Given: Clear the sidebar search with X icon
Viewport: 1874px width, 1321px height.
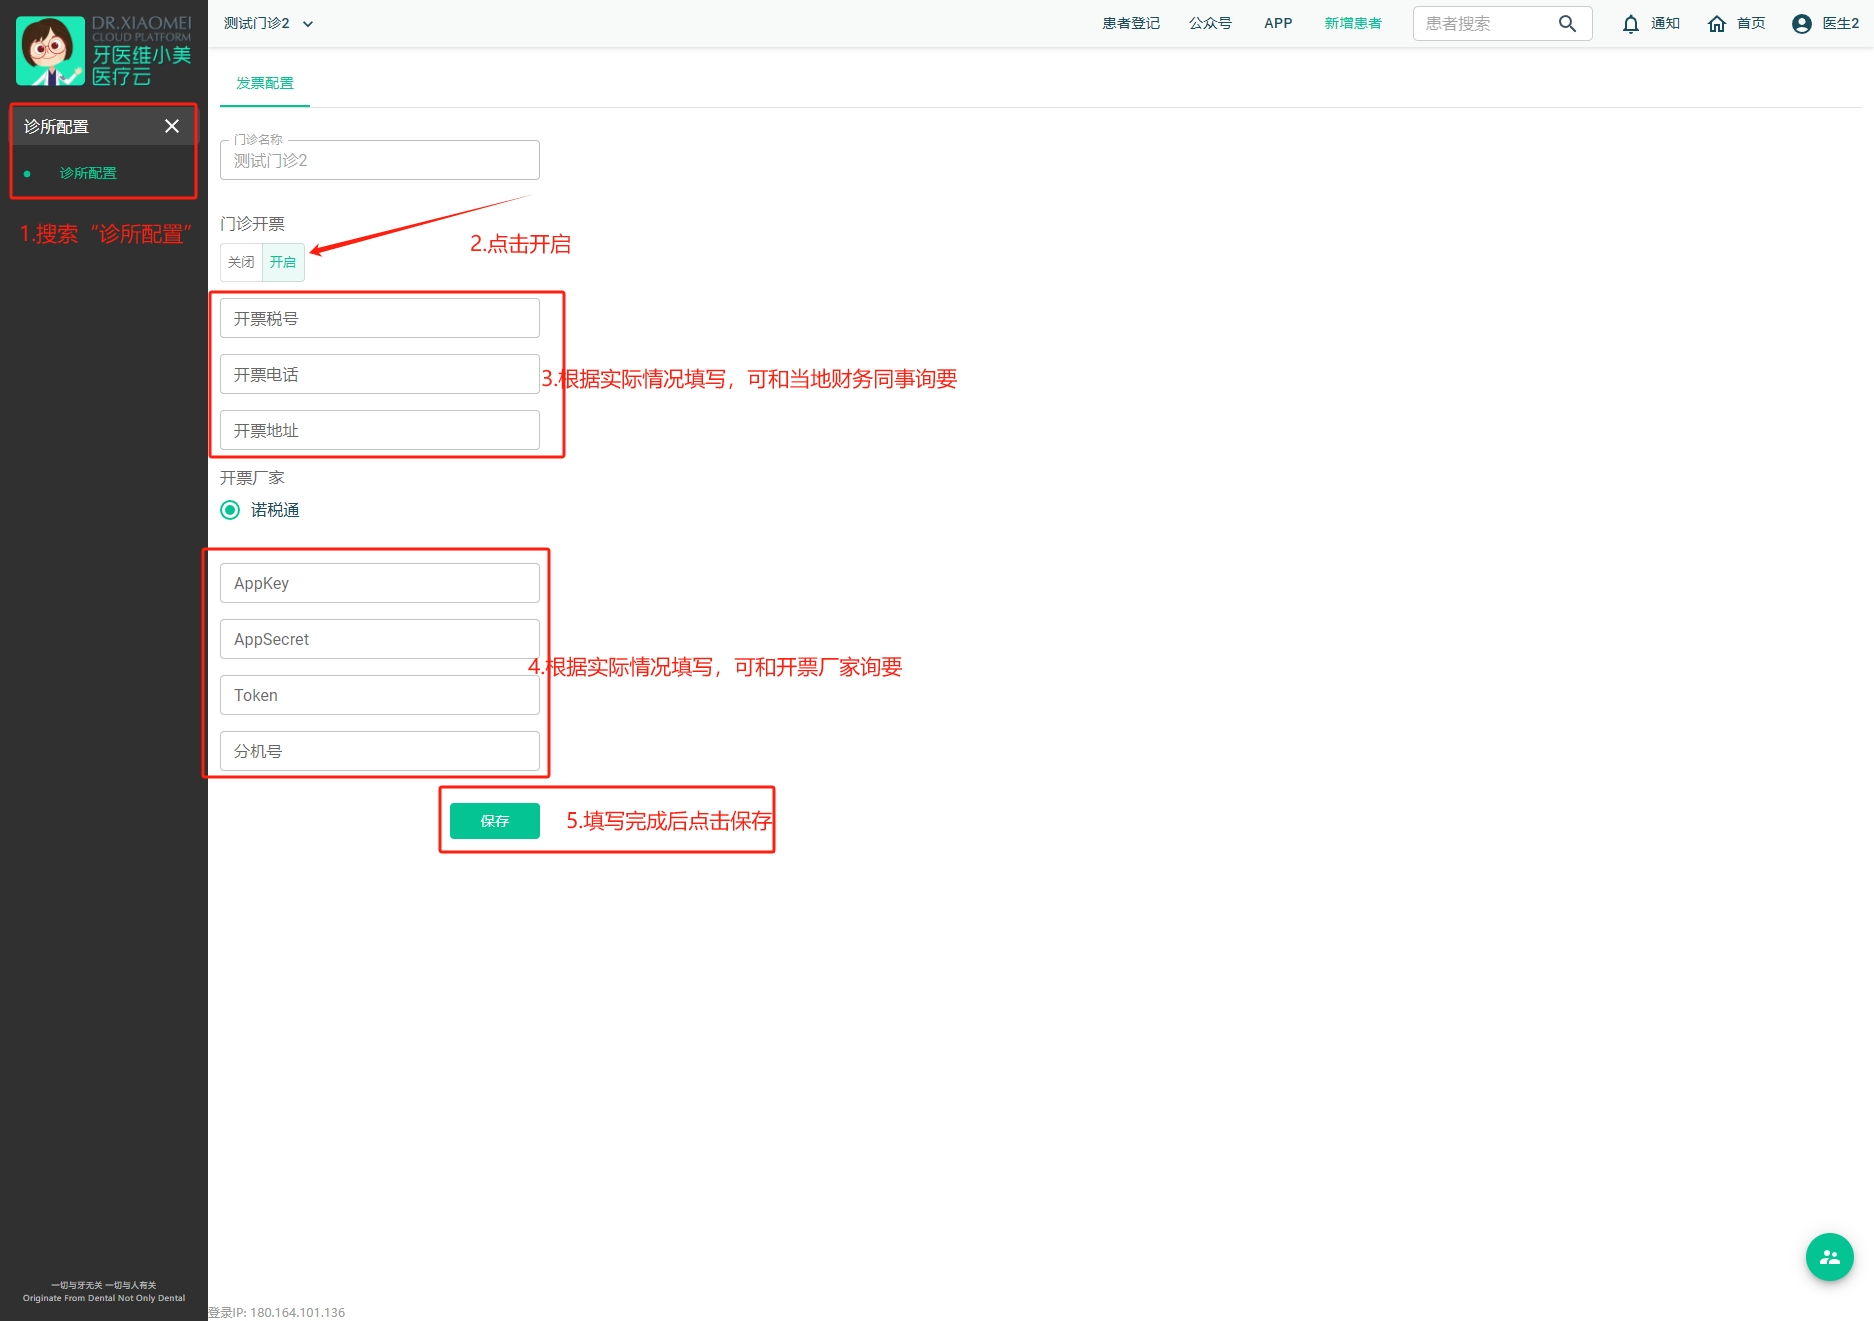Looking at the screenshot, I should pos(172,126).
